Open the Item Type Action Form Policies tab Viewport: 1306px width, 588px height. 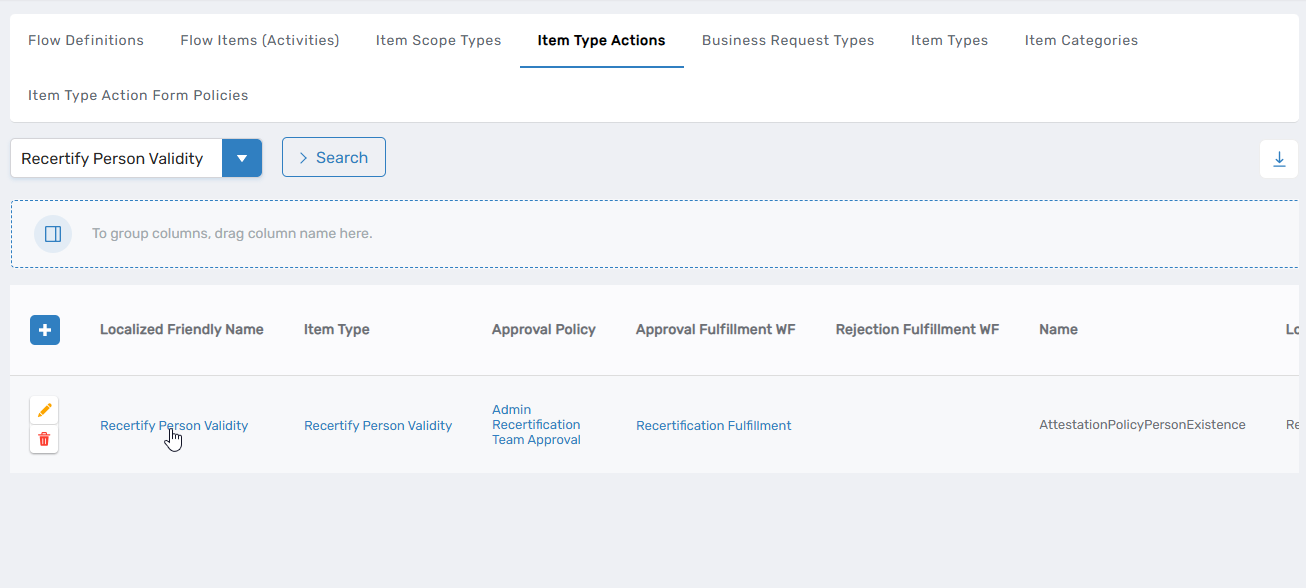[138, 96]
